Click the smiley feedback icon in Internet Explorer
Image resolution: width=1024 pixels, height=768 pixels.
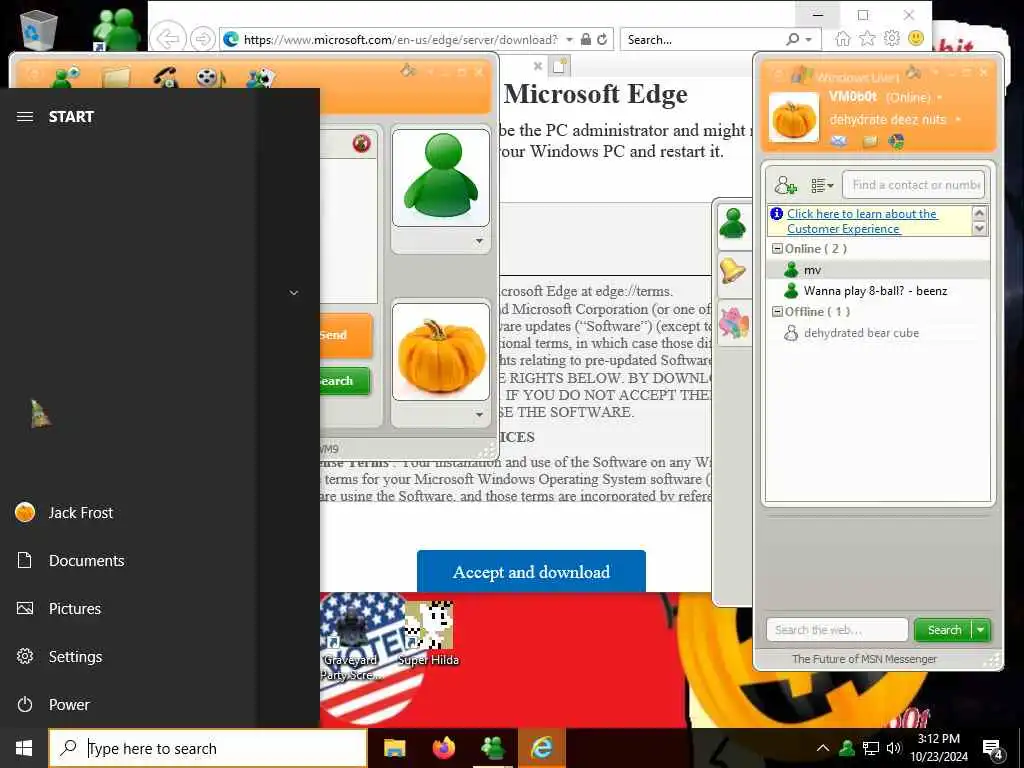point(916,39)
